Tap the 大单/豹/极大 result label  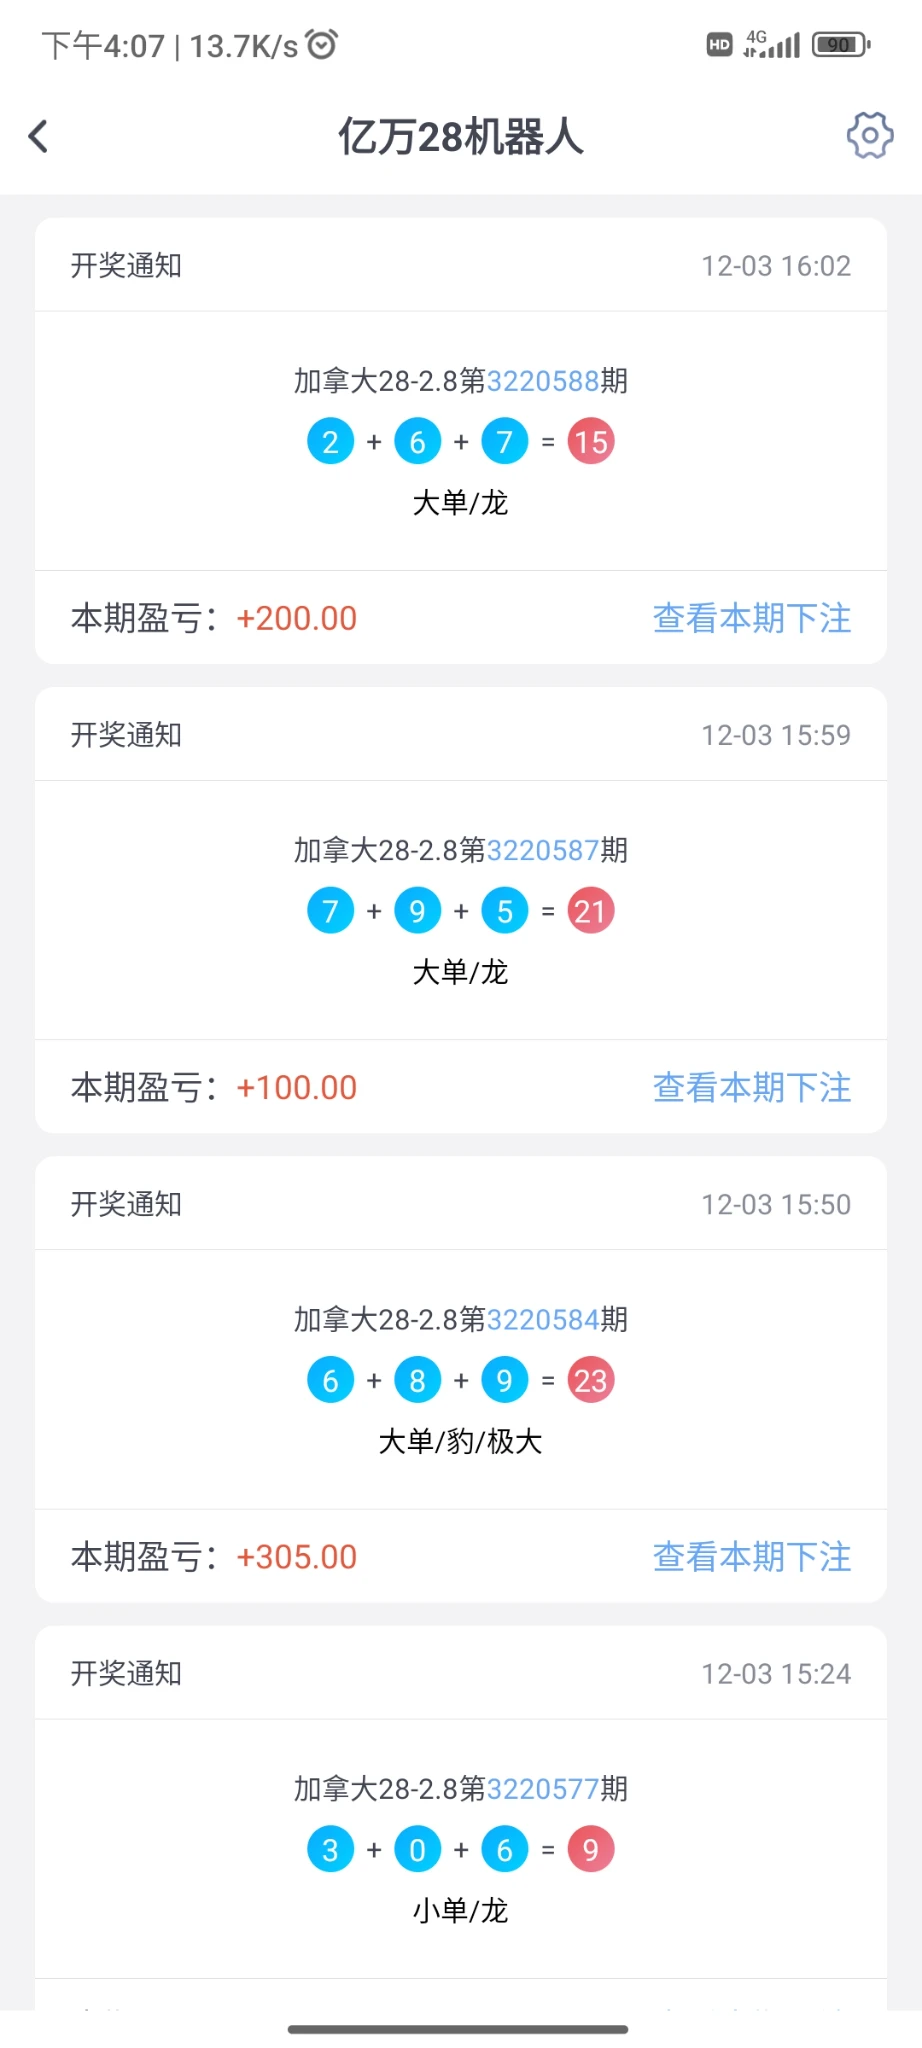(461, 1441)
